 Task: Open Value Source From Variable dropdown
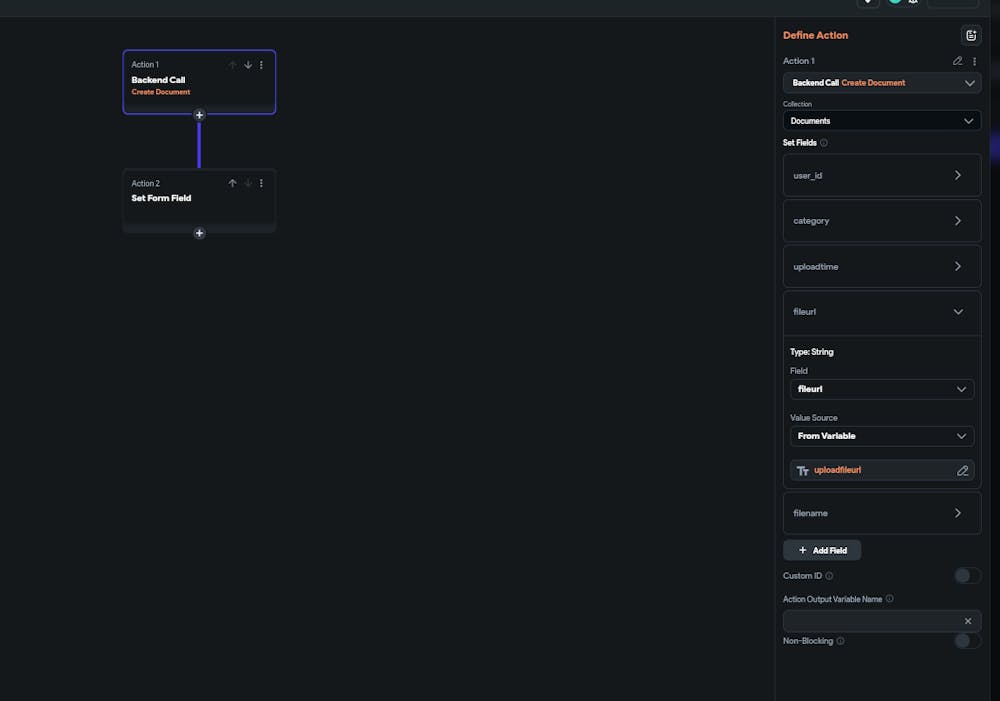[x=881, y=436]
